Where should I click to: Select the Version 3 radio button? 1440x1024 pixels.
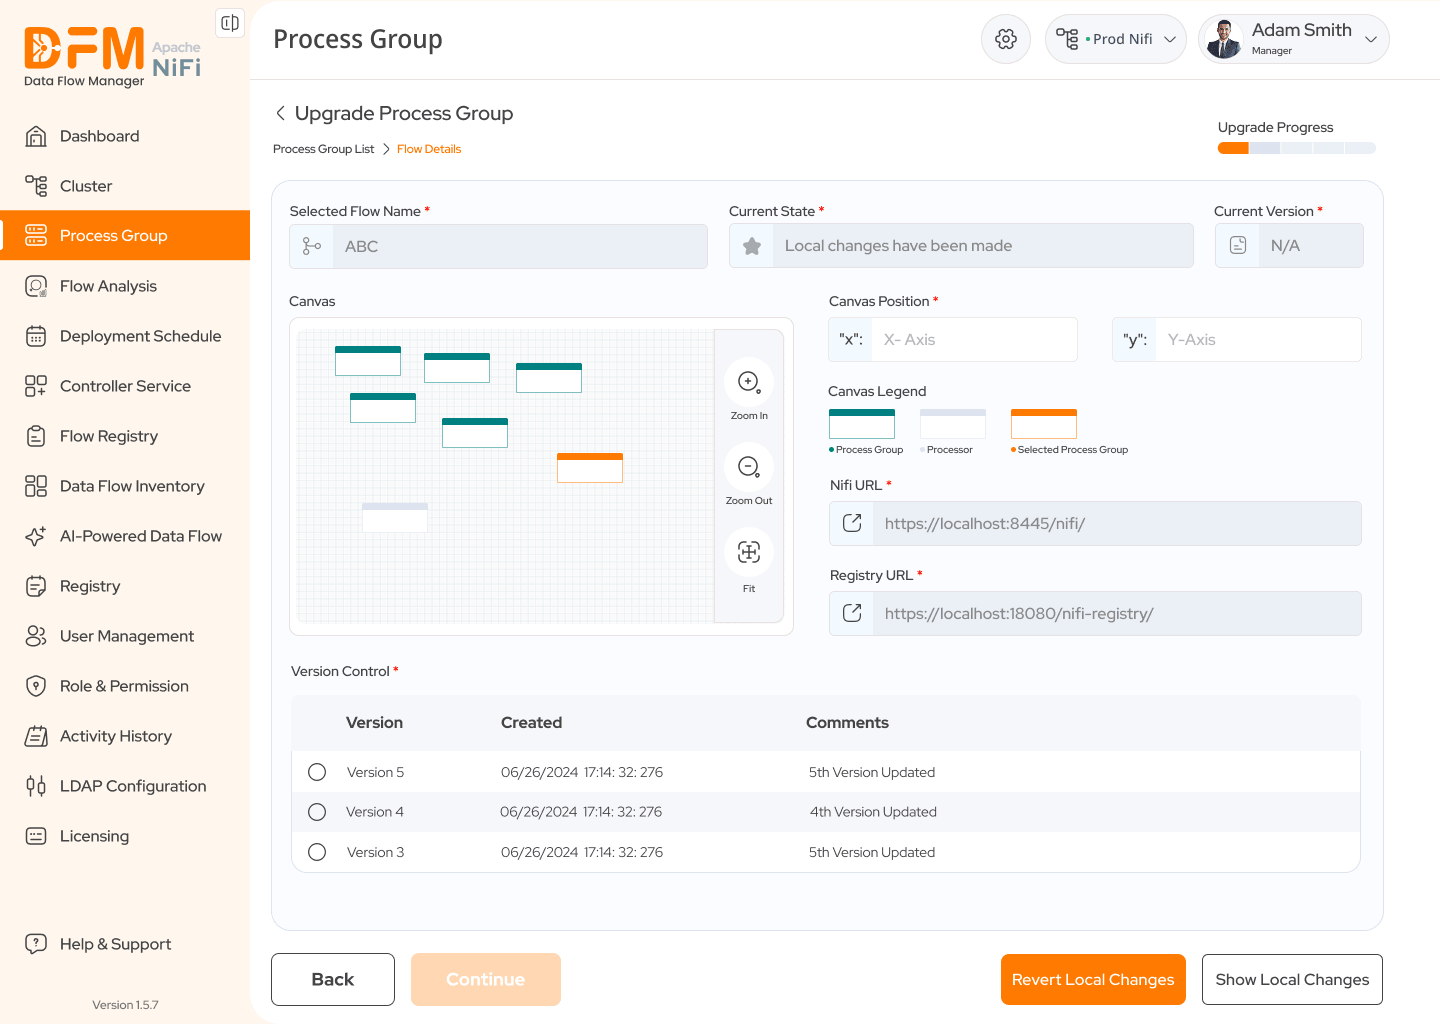pyautogui.click(x=317, y=852)
